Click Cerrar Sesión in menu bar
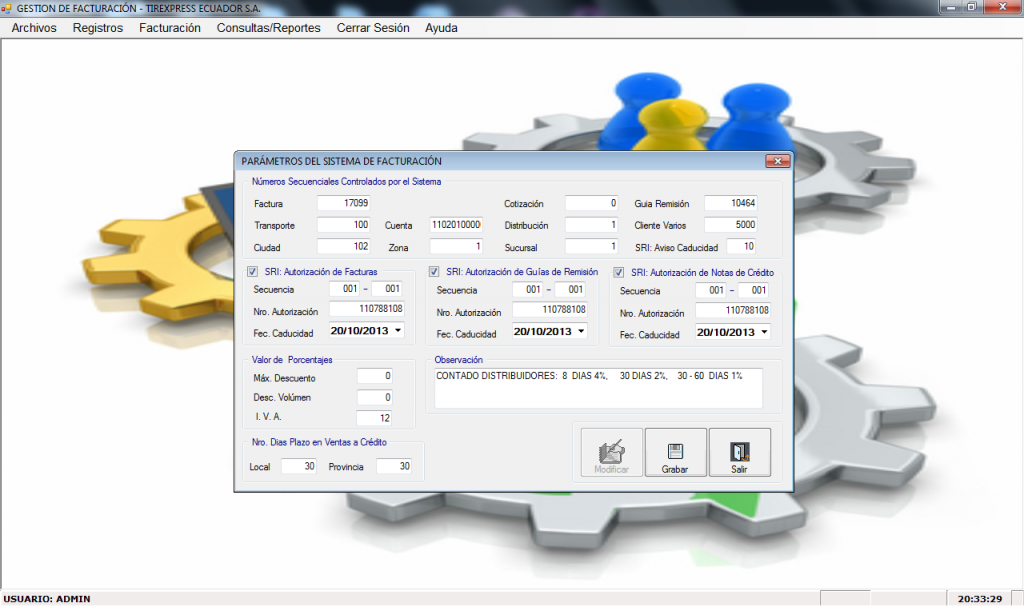1024x607 pixels. pyautogui.click(x=373, y=28)
